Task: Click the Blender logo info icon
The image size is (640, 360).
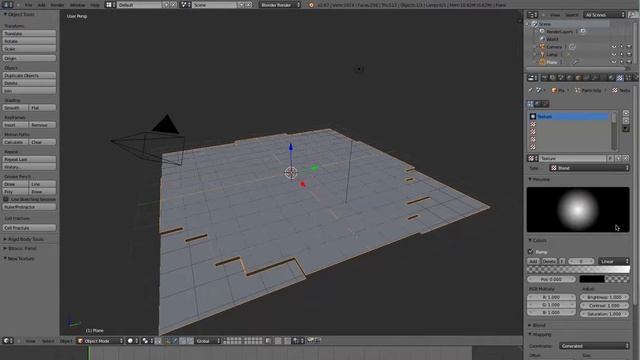Action: coord(311,5)
